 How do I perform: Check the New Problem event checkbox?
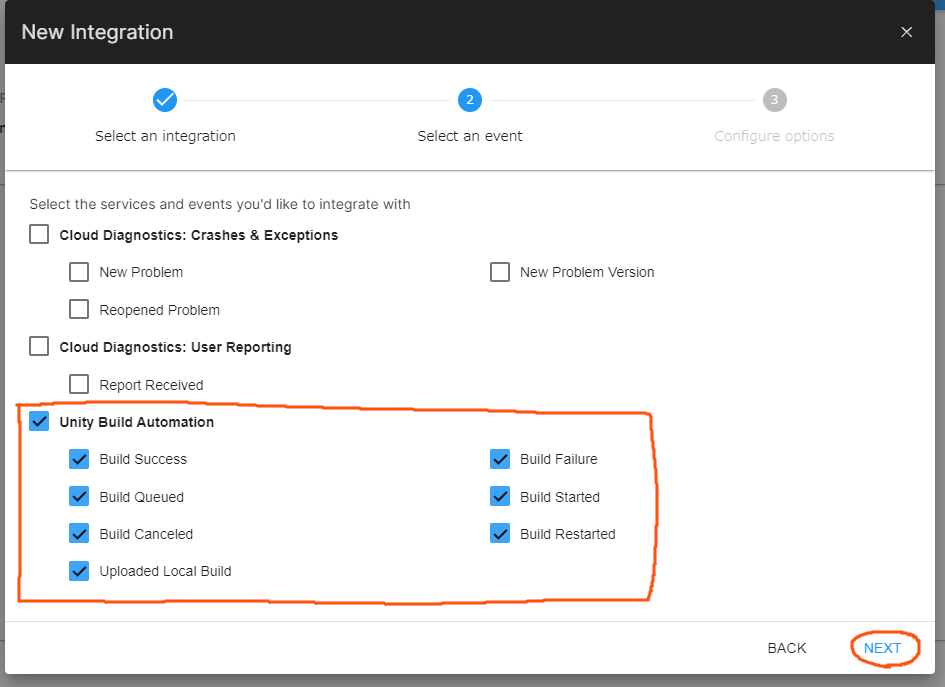click(x=79, y=271)
